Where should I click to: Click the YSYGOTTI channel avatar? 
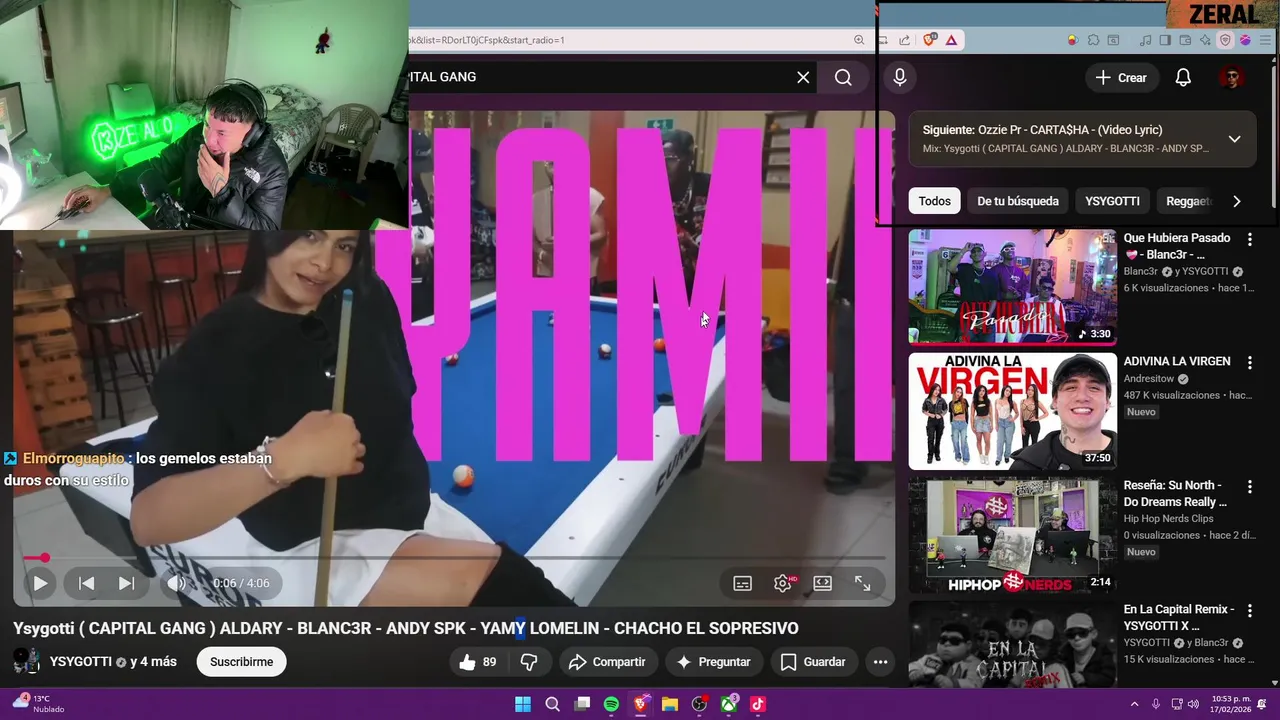click(x=27, y=661)
